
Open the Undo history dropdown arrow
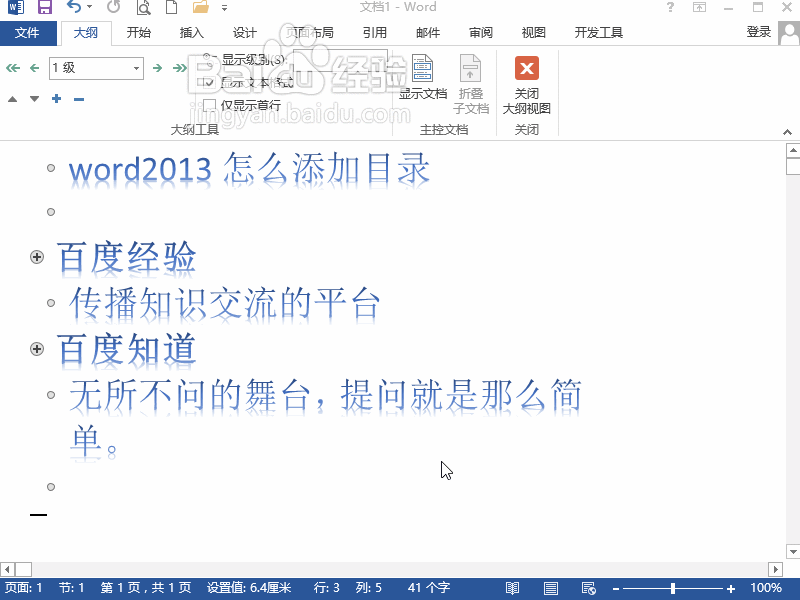(x=90, y=7)
